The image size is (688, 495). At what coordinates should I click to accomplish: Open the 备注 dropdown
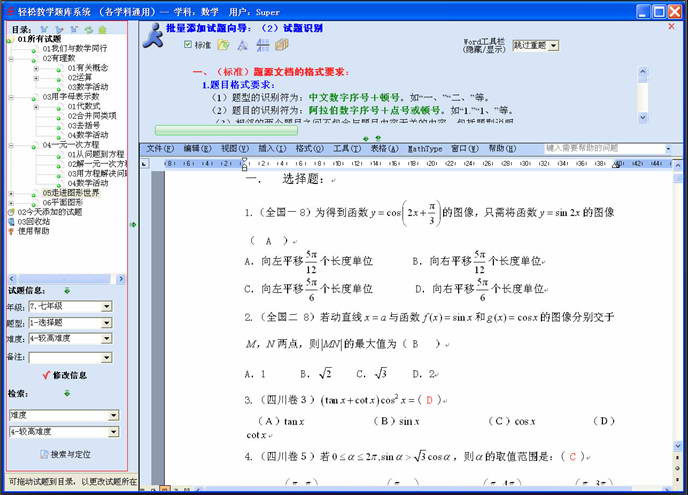pos(107,359)
